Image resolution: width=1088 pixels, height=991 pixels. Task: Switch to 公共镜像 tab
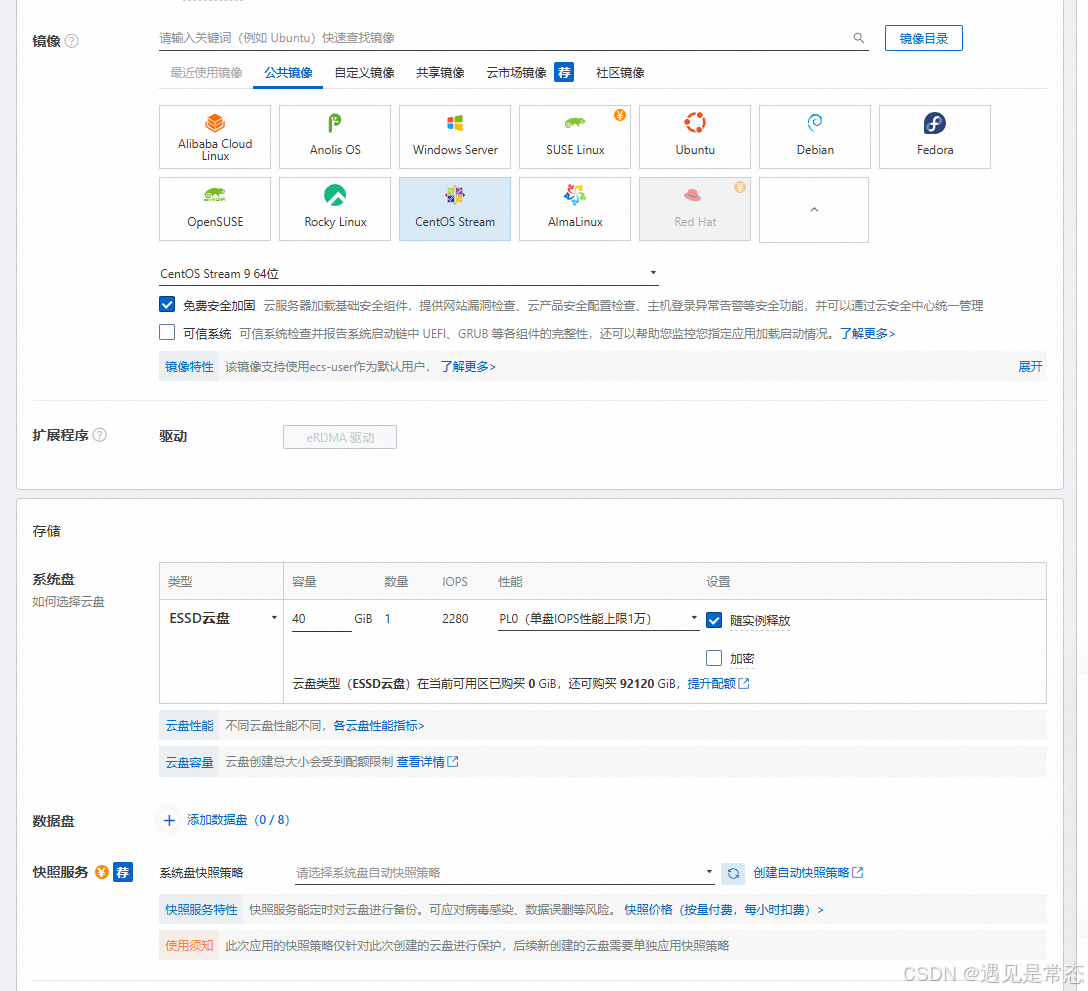pos(288,73)
